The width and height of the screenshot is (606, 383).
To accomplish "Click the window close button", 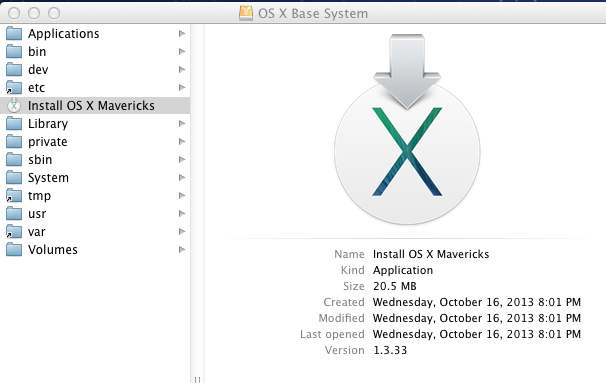I will tap(14, 13).
